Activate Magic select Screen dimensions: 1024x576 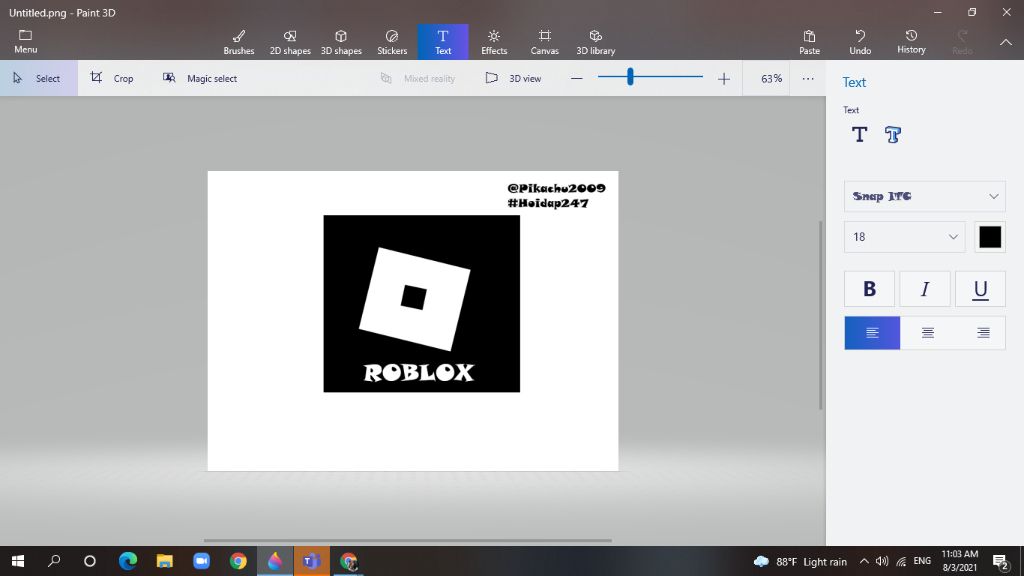pos(200,78)
